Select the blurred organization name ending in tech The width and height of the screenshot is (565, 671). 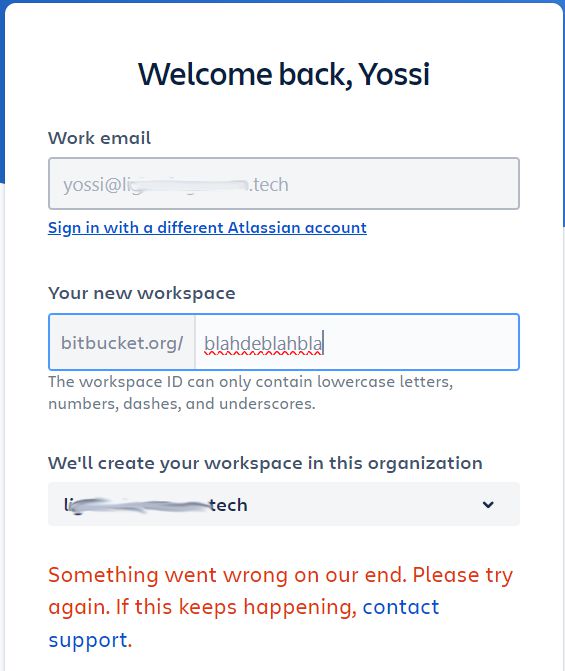click(x=156, y=505)
